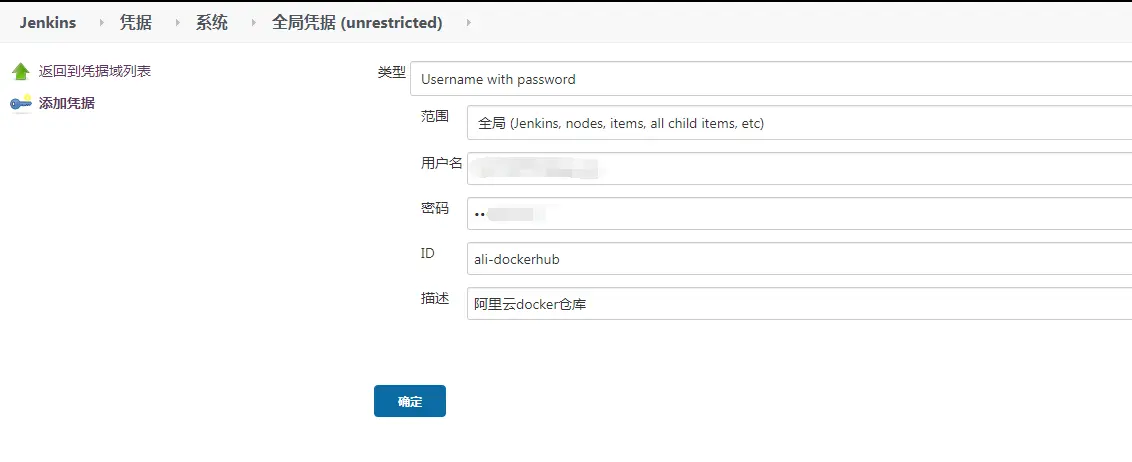Open the 添加凭据 sidebar link
The height and width of the screenshot is (462, 1132).
[67, 103]
